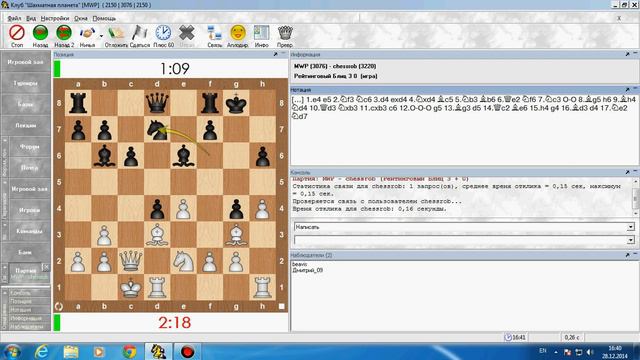
Task: Click the Стоп (Stop) toolbar icon
Action: pos(17,33)
